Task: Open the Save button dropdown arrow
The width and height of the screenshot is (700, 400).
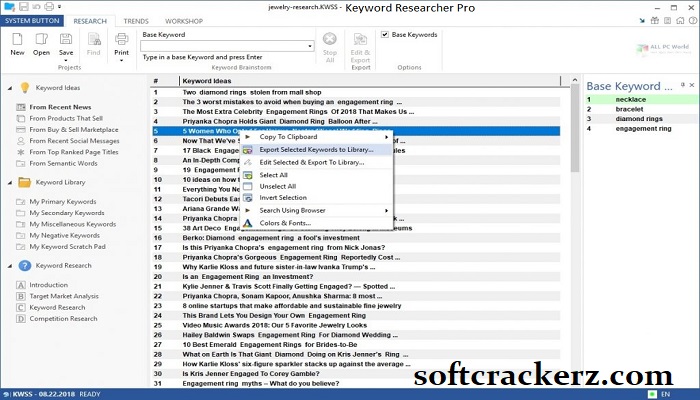Action: (66, 60)
